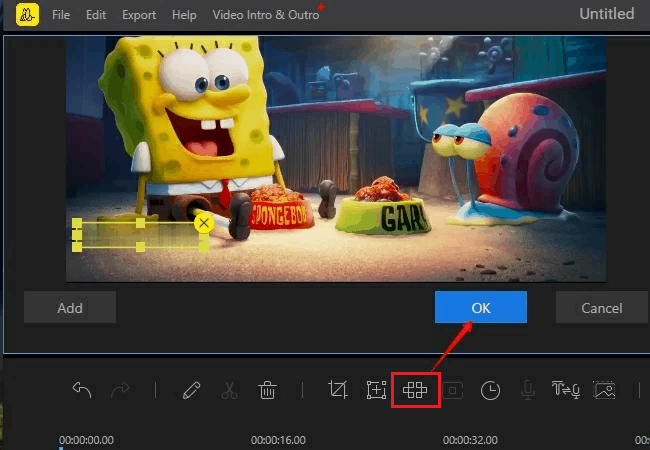Click the SpongeBob video preview frame
The height and width of the screenshot is (450, 650).
(x=336, y=159)
